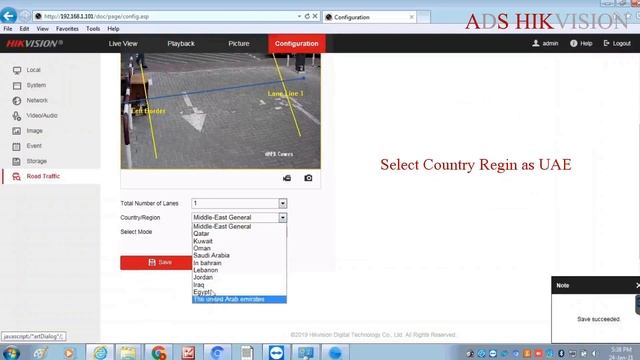
Task: Select Iraq from the country list
Action: pyautogui.click(x=239, y=285)
